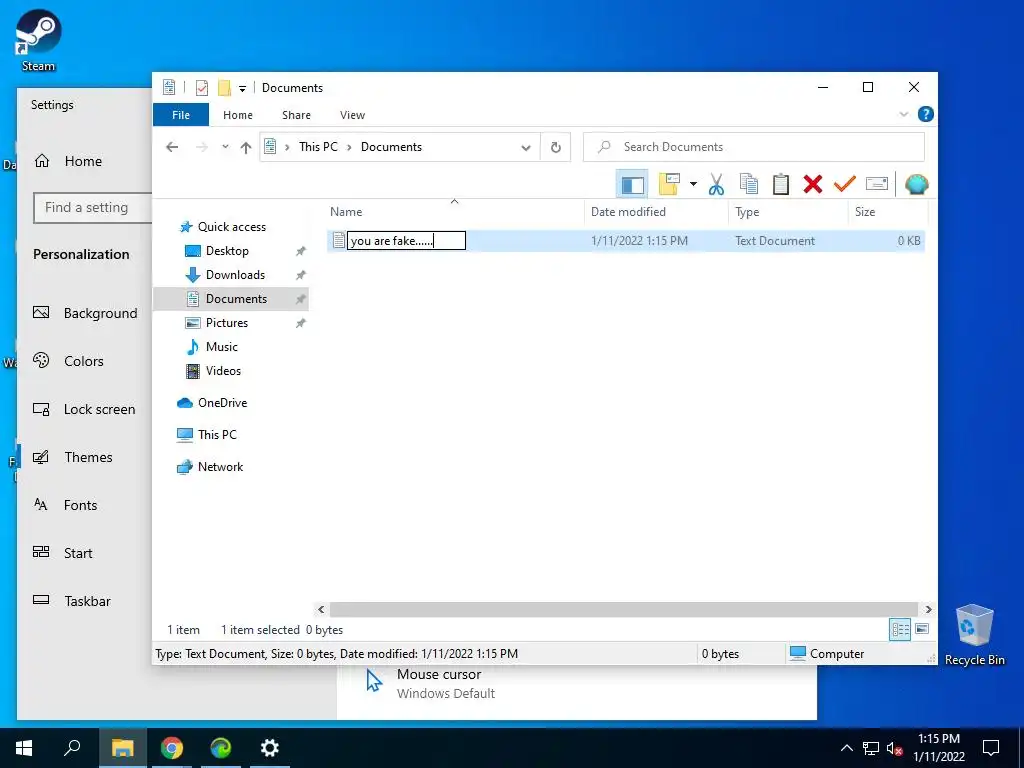Open the Folder Options dropdown arrow

click(693, 185)
